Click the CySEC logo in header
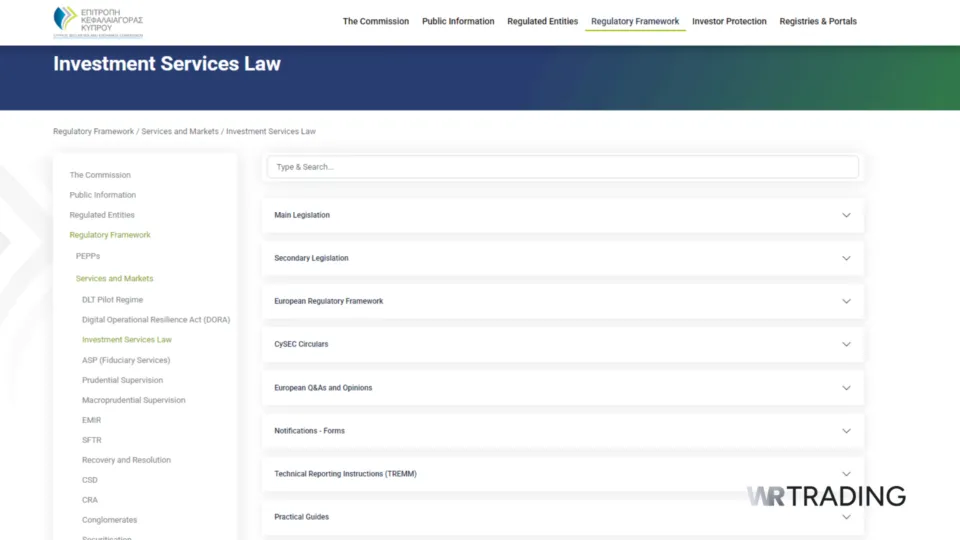Screen dimensions: 960x540 point(98,21)
